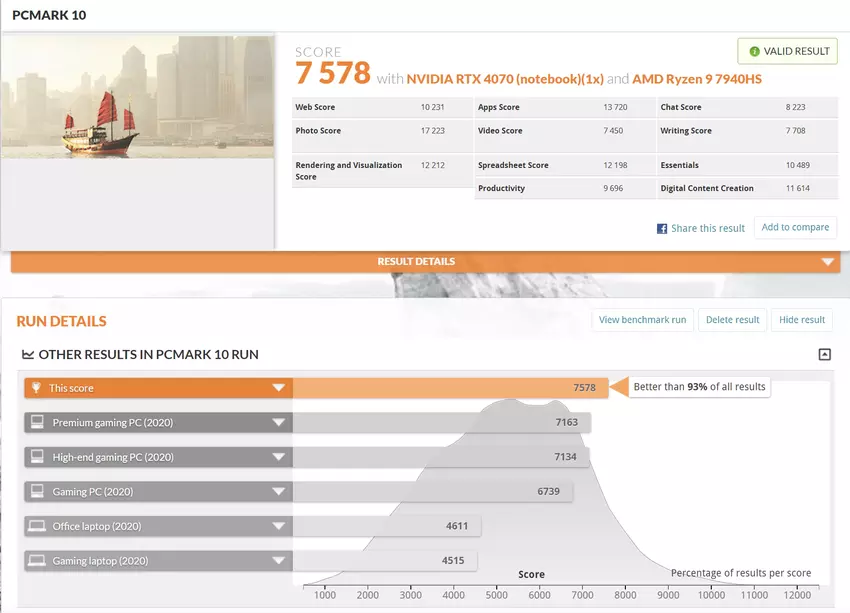Click the PCMark 10 ship thumbnail image
The height and width of the screenshot is (613, 850).
(x=138, y=97)
